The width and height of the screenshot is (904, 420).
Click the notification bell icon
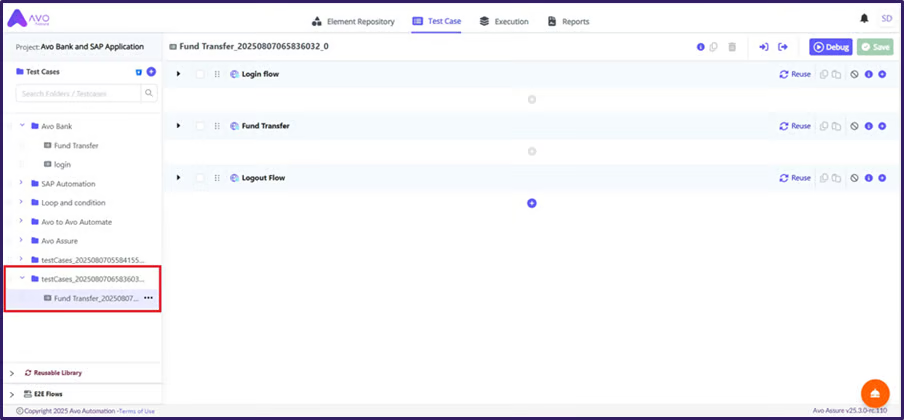point(864,19)
